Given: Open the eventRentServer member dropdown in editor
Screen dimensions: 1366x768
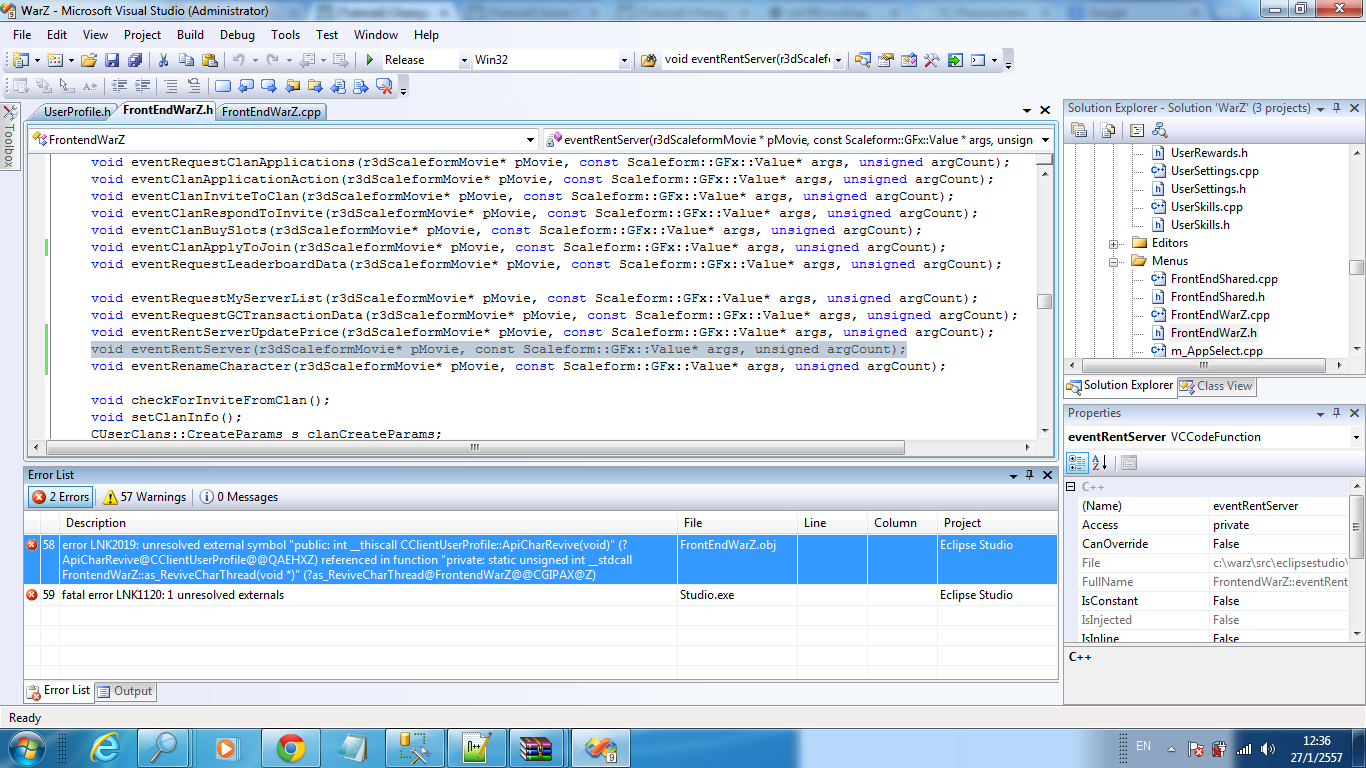Looking at the screenshot, I should (1045, 140).
